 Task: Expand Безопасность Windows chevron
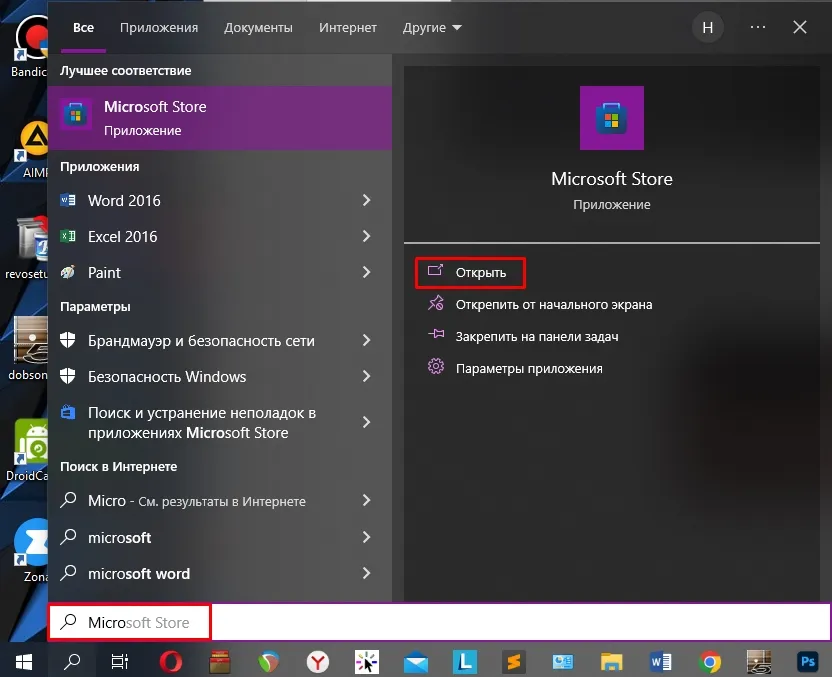click(366, 376)
